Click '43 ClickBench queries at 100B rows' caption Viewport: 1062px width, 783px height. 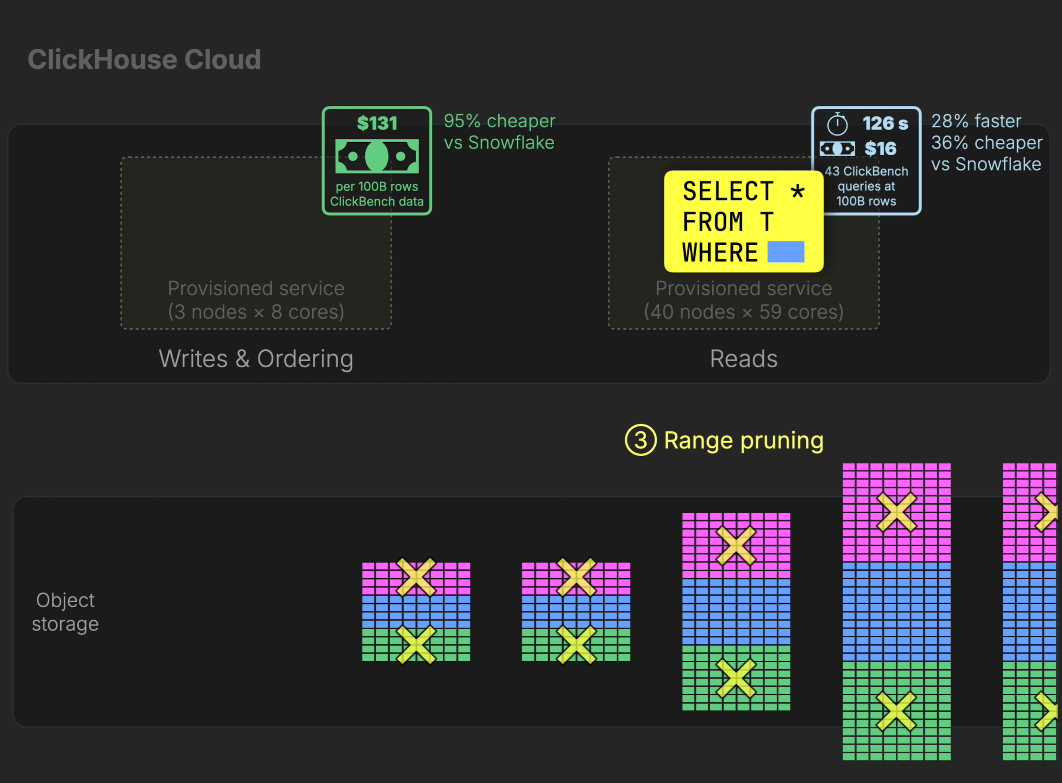[866, 186]
